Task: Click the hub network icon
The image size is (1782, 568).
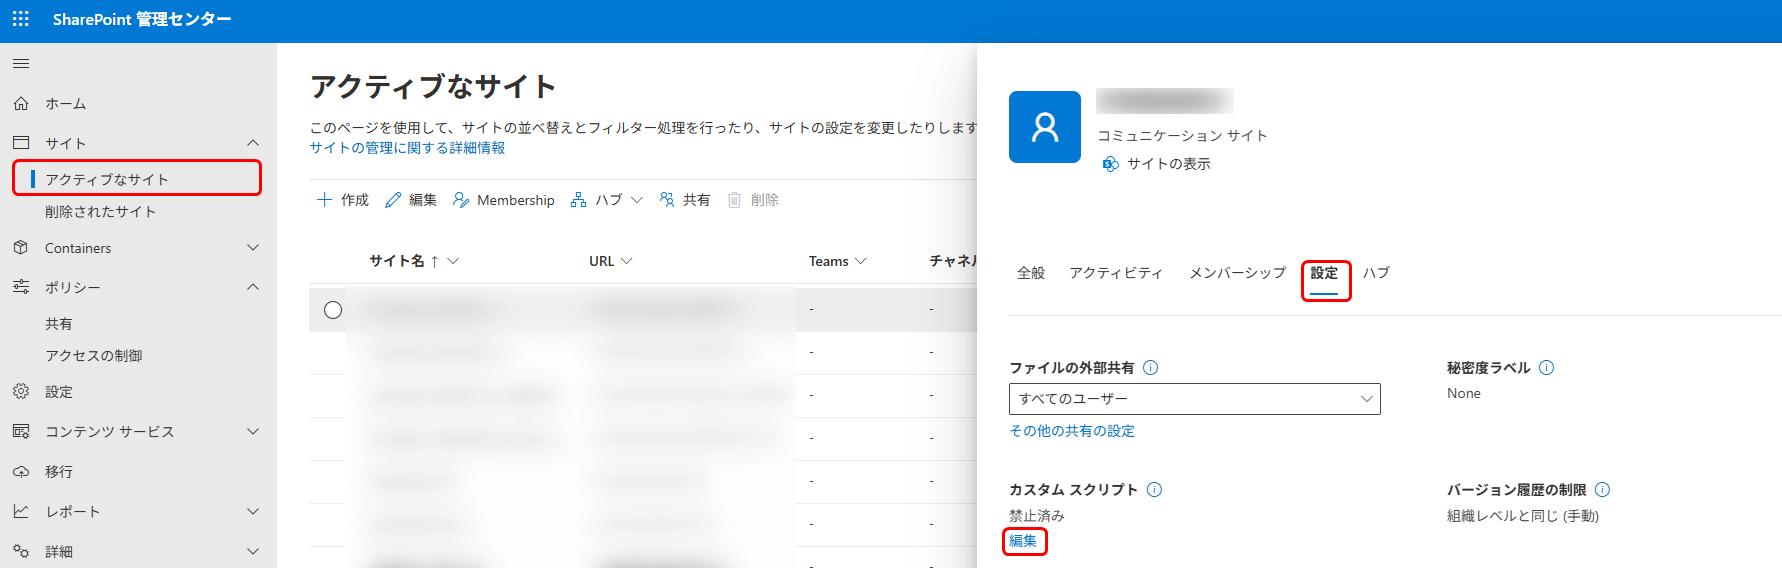Action: [579, 200]
